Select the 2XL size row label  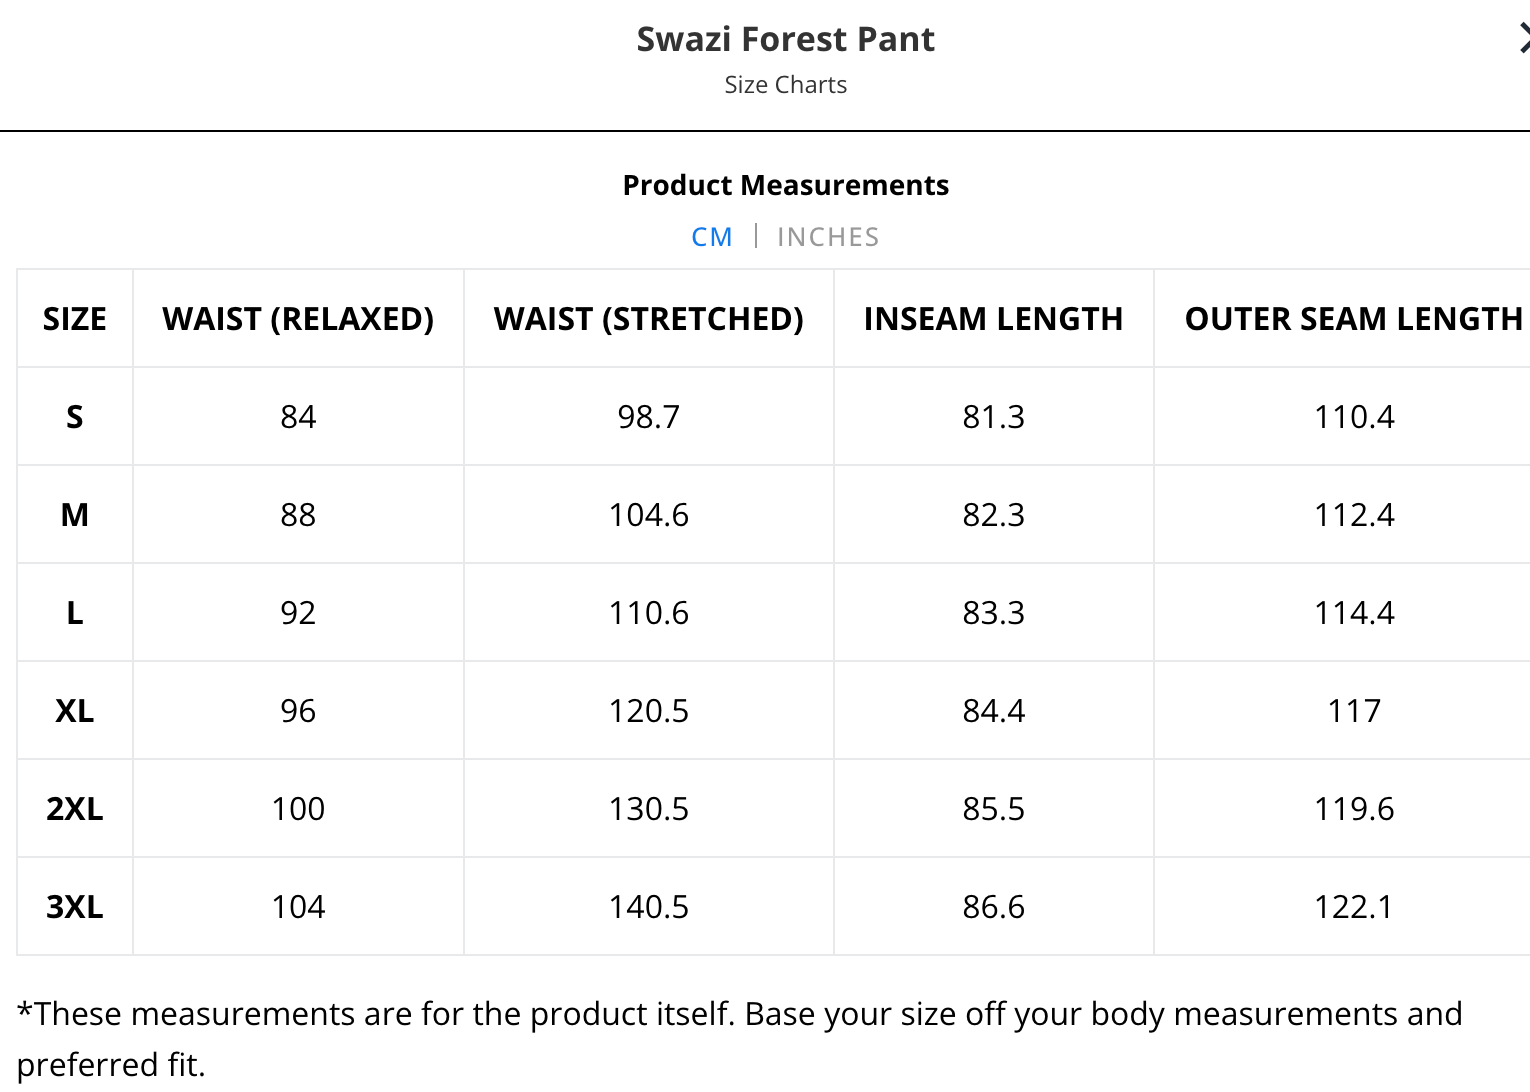75,809
